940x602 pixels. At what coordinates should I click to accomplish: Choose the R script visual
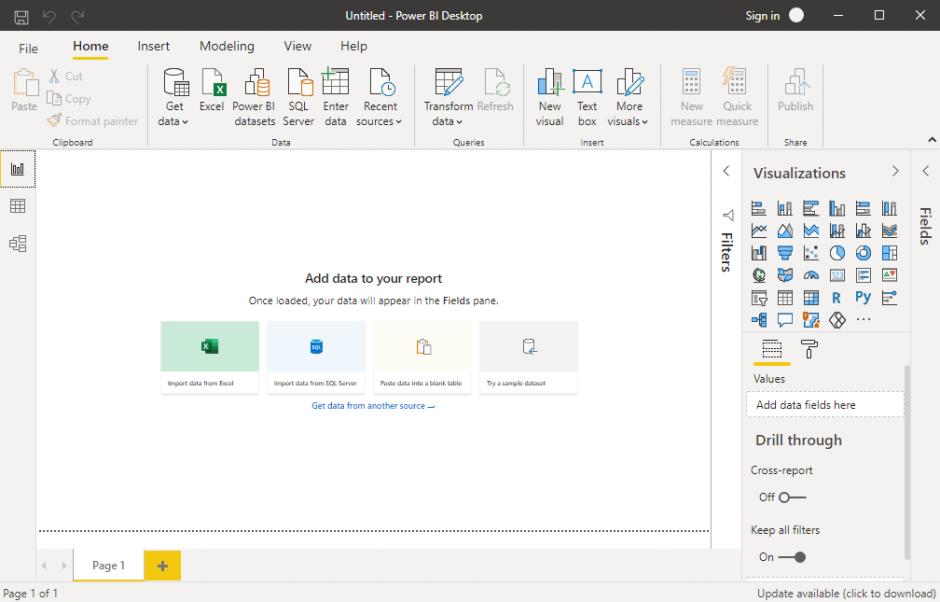[837, 297]
